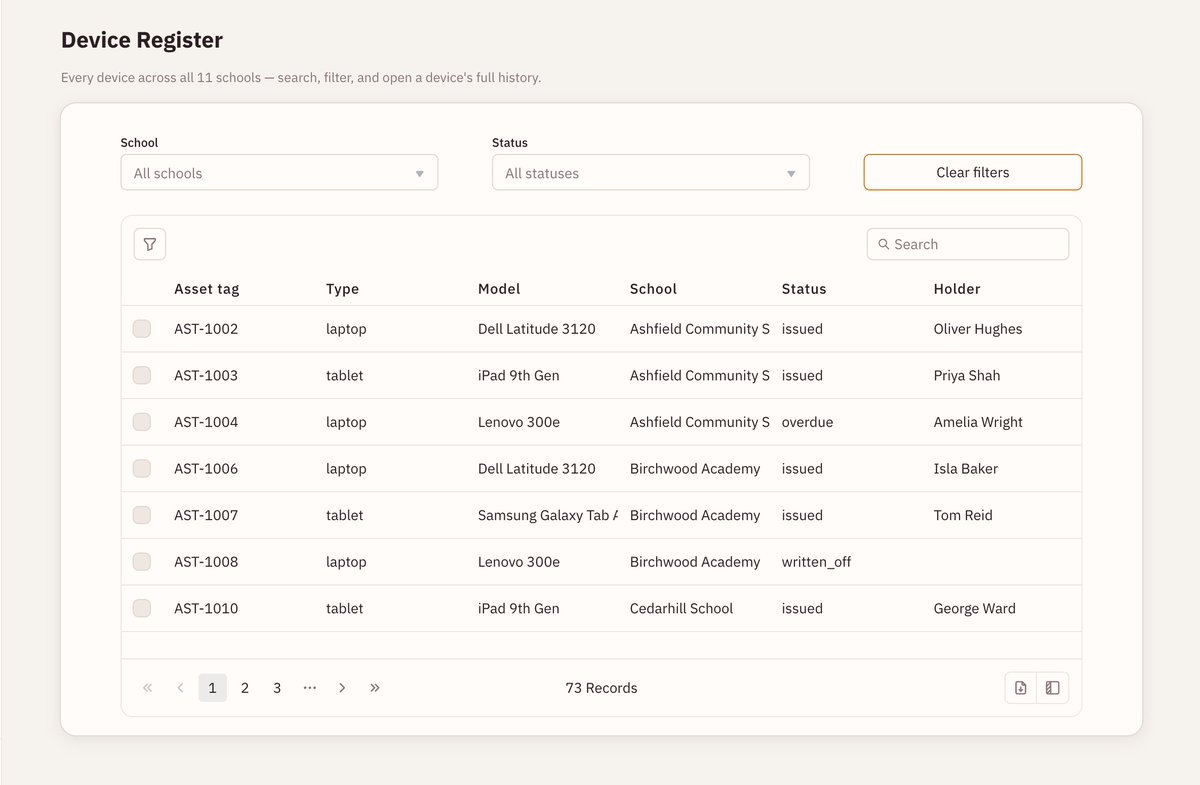The width and height of the screenshot is (1200, 785).
Task: Toggle the side panel layout icon
Action: (x=1053, y=688)
